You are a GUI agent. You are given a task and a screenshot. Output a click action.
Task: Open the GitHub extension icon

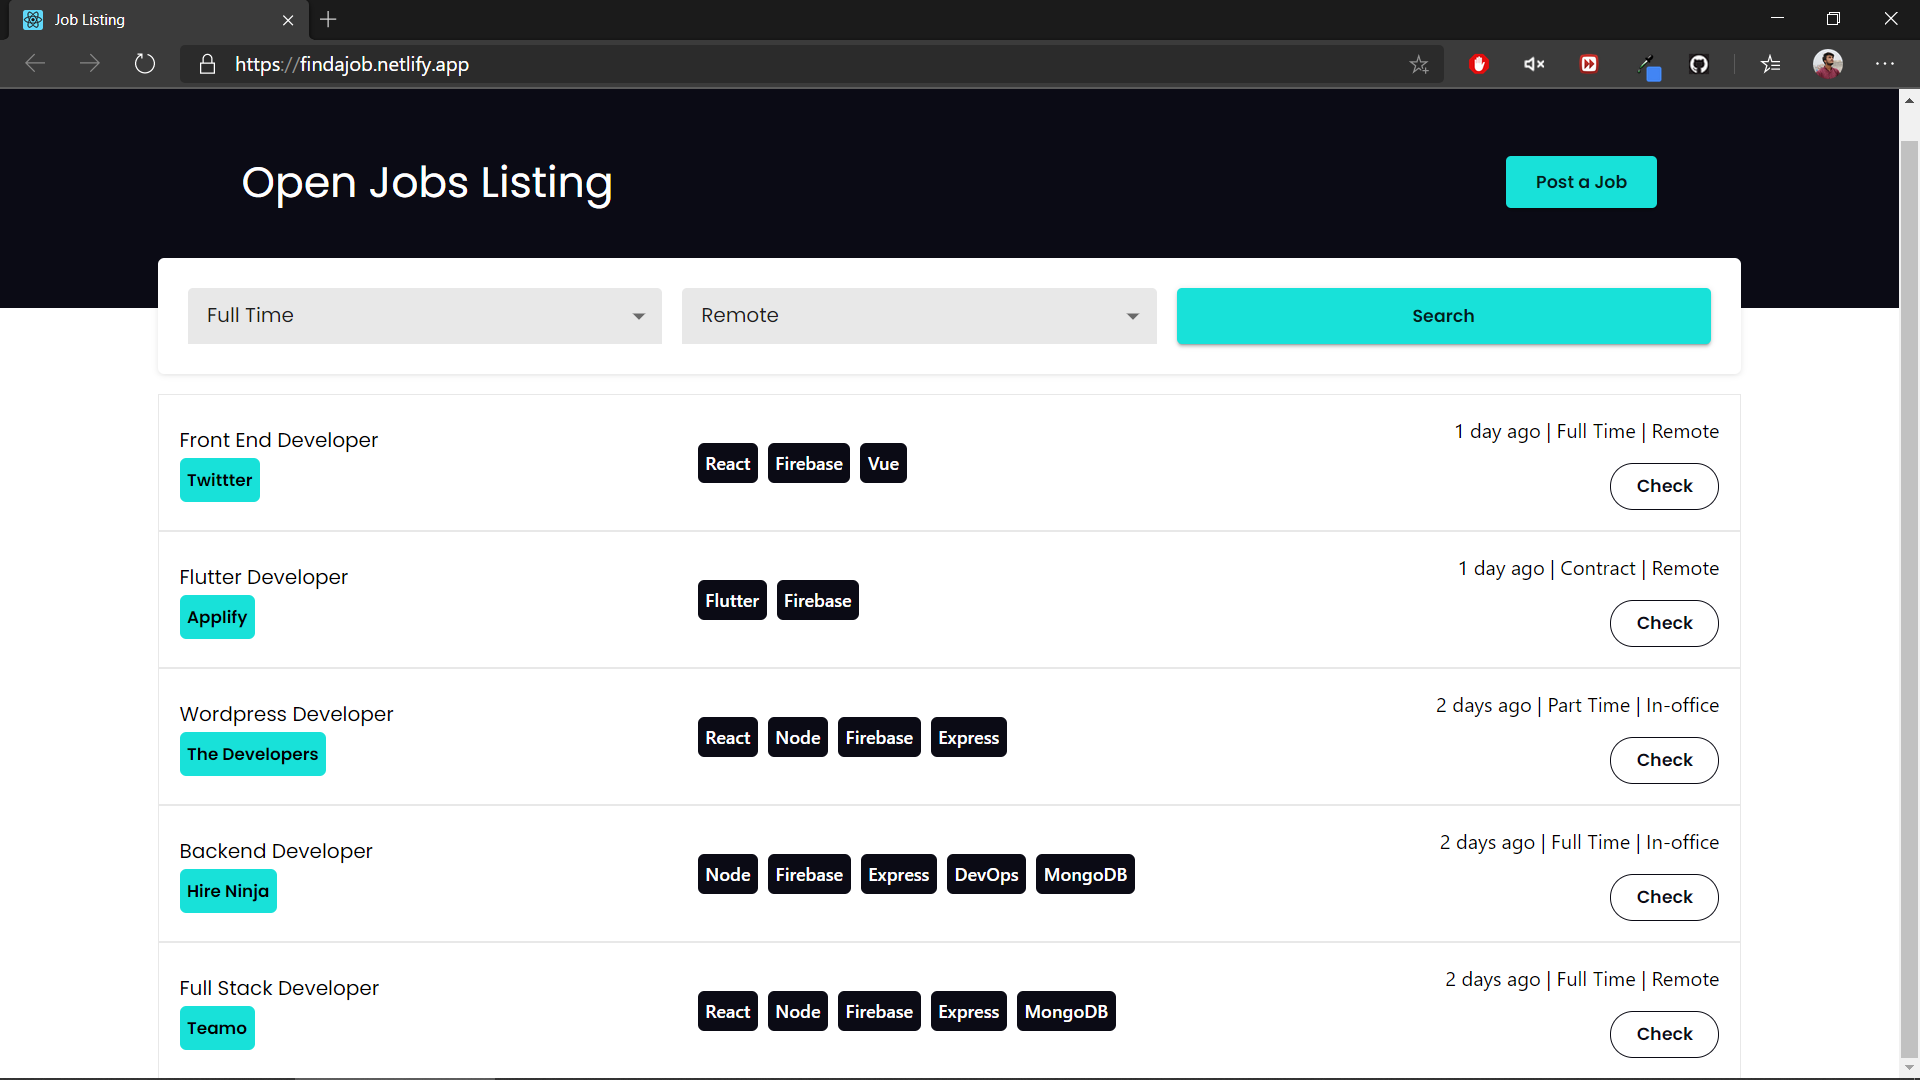click(1699, 64)
